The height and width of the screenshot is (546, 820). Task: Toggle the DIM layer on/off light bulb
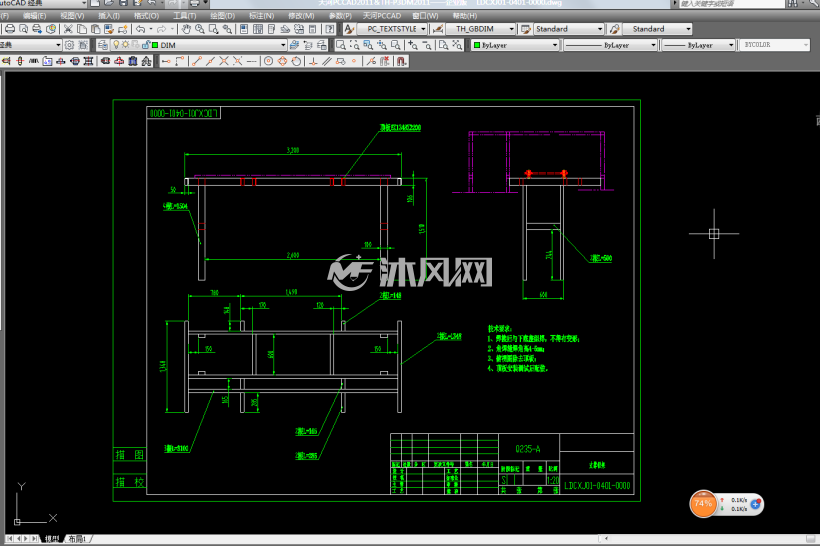116,45
